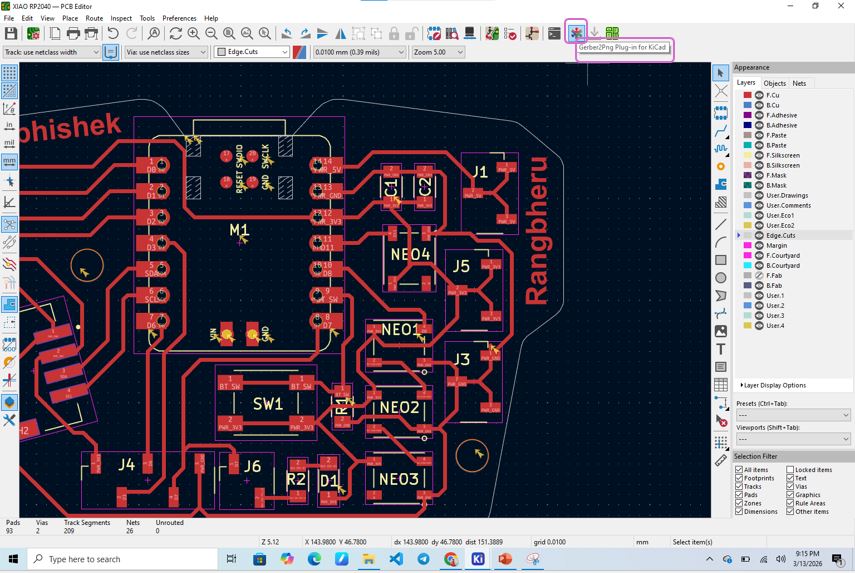The width and height of the screenshot is (855, 573).
Task: Toggle Tracks selection filter checkbox
Action: click(739, 486)
